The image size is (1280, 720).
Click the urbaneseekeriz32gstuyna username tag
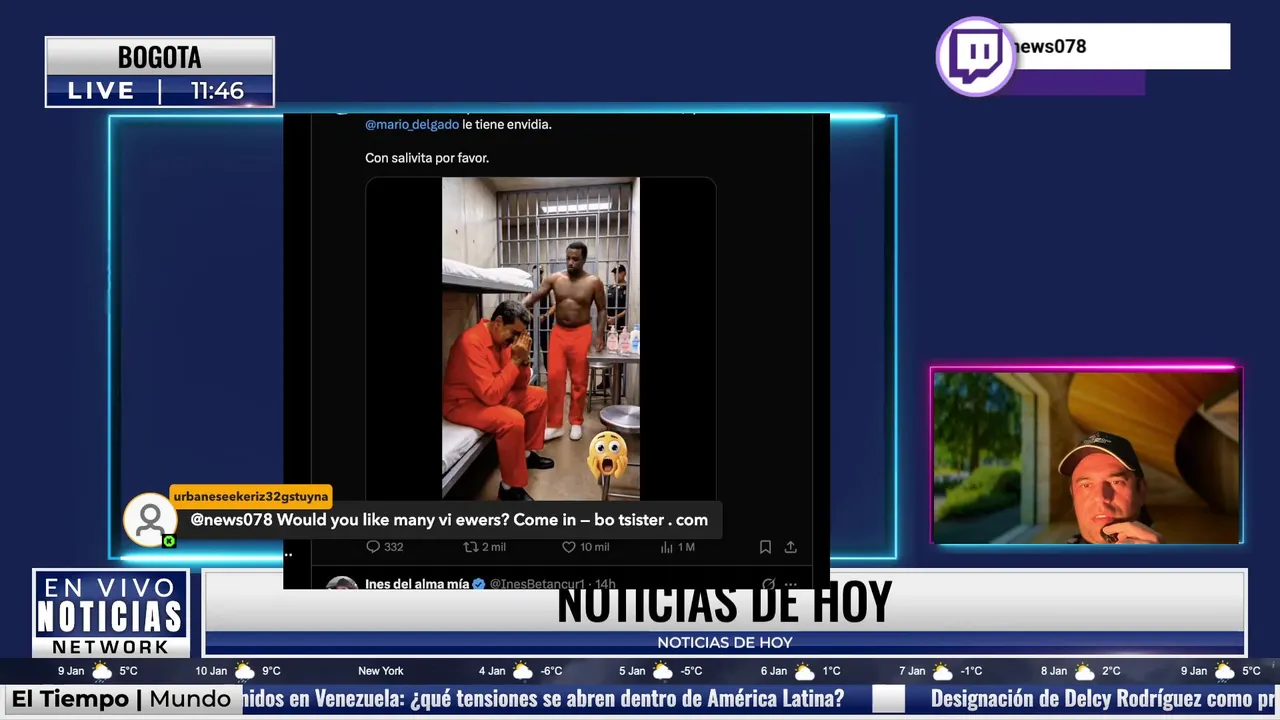pos(250,496)
